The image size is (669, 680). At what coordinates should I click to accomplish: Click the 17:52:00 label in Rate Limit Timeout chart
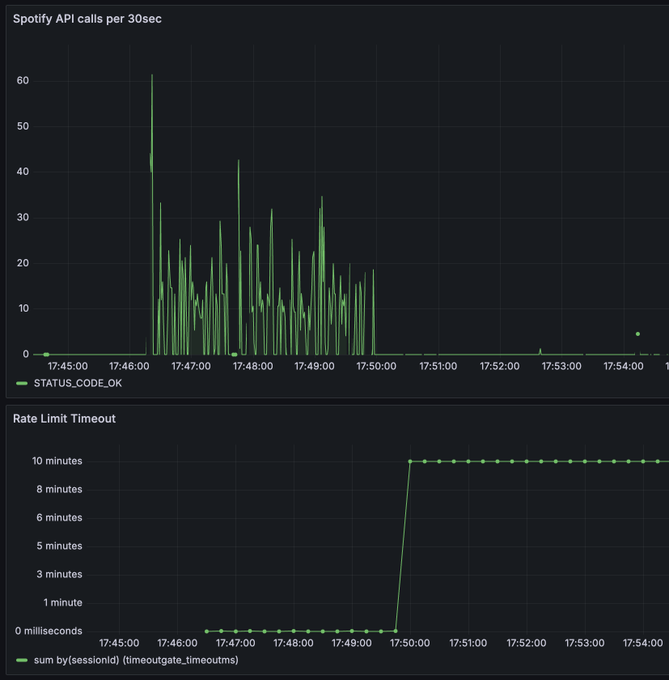(526, 643)
